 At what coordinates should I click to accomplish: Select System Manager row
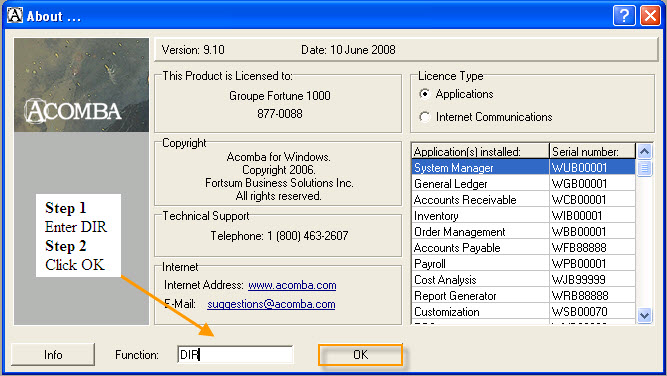point(523,168)
